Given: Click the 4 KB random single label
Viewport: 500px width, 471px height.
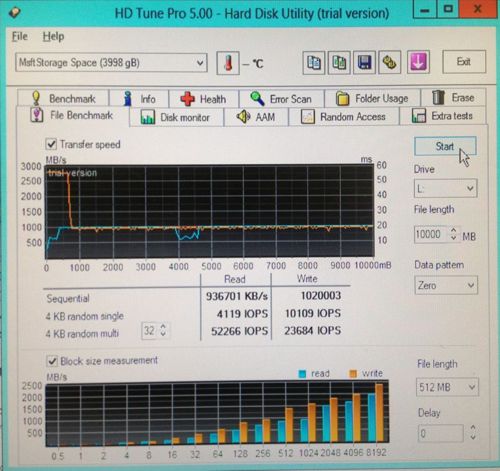Looking at the screenshot, I should pos(85,316).
